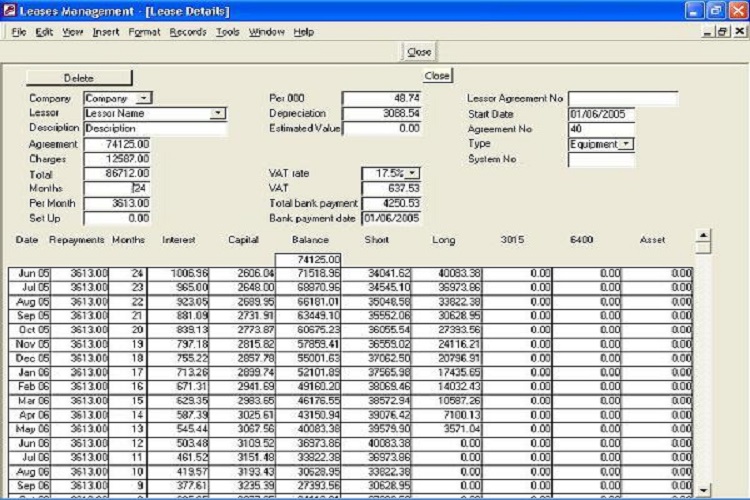Click the scrollbar down arrow

[703, 490]
